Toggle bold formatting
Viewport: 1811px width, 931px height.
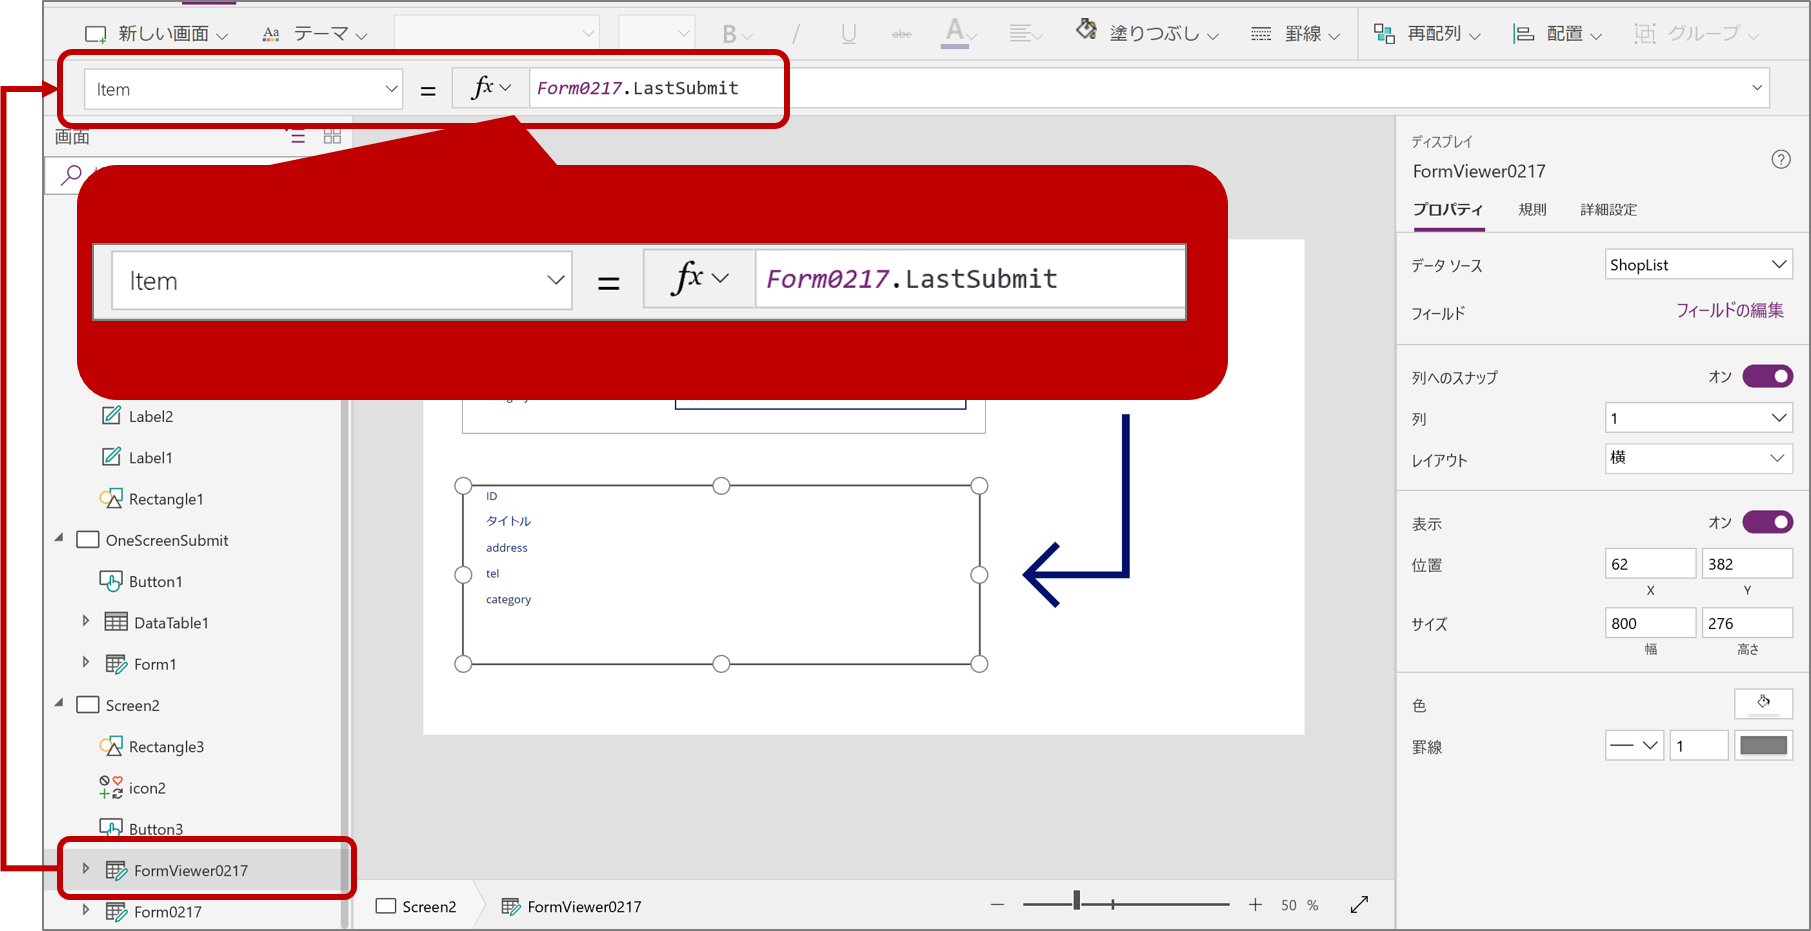[729, 33]
